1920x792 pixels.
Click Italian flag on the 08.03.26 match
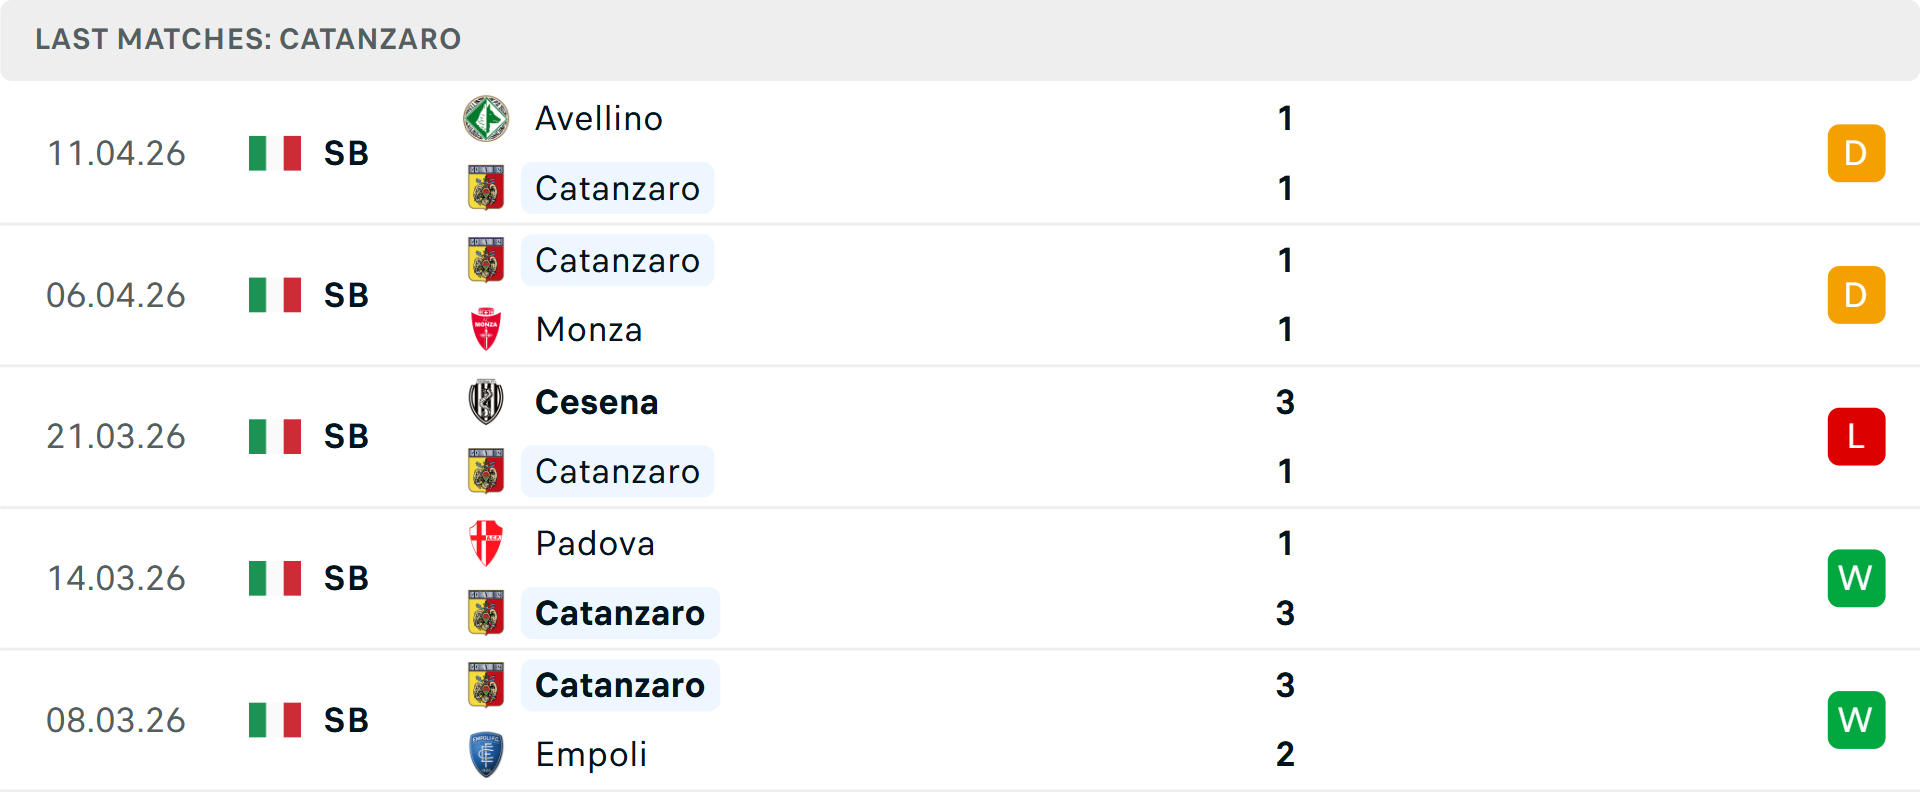coord(275,720)
